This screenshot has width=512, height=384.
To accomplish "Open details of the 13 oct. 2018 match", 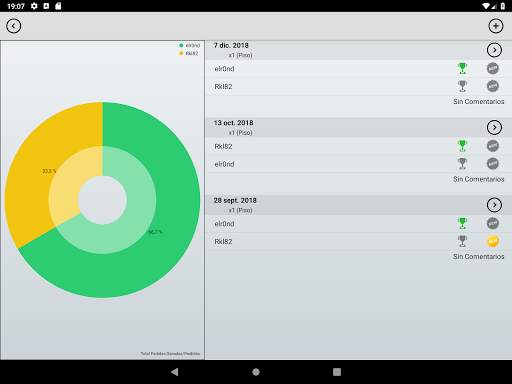I will (494, 127).
